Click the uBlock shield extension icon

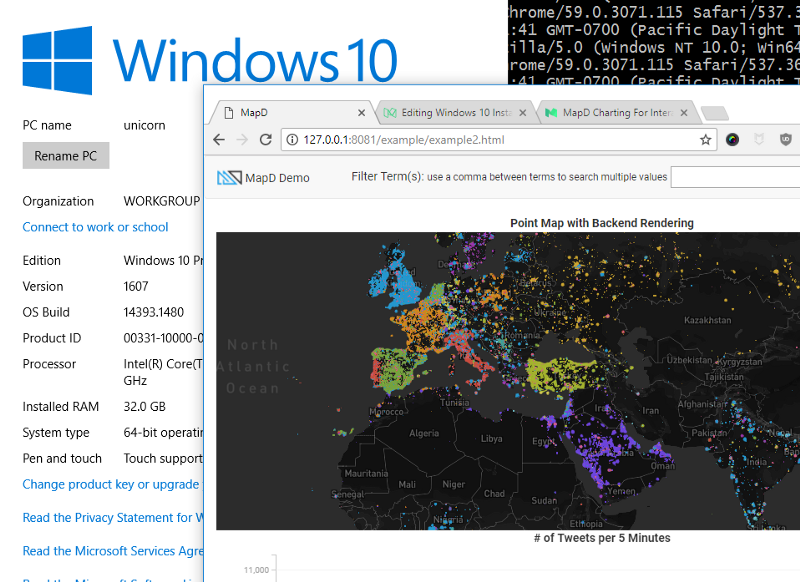point(786,139)
